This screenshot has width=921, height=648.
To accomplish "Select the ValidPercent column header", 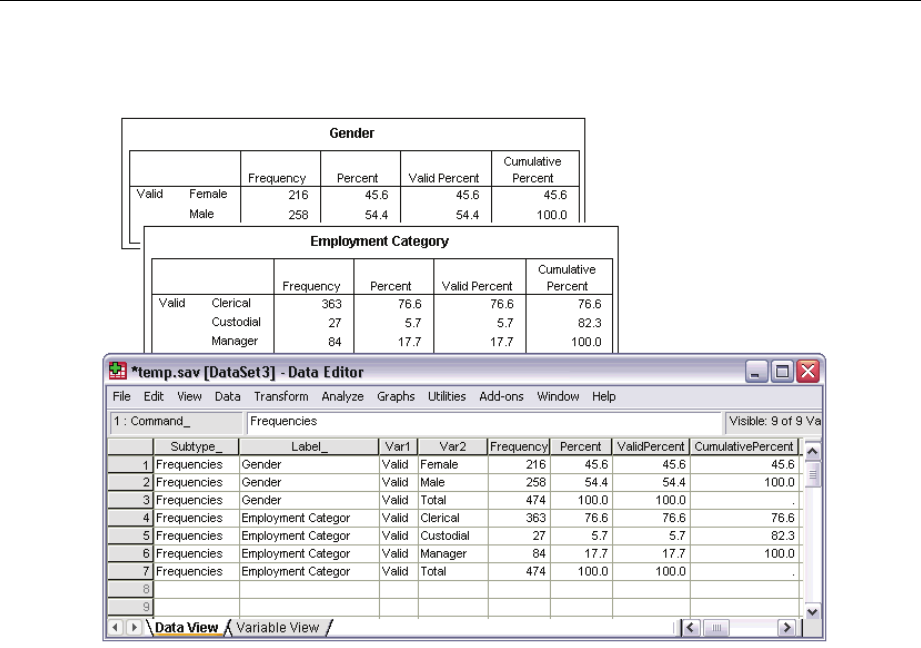I will (x=650, y=446).
